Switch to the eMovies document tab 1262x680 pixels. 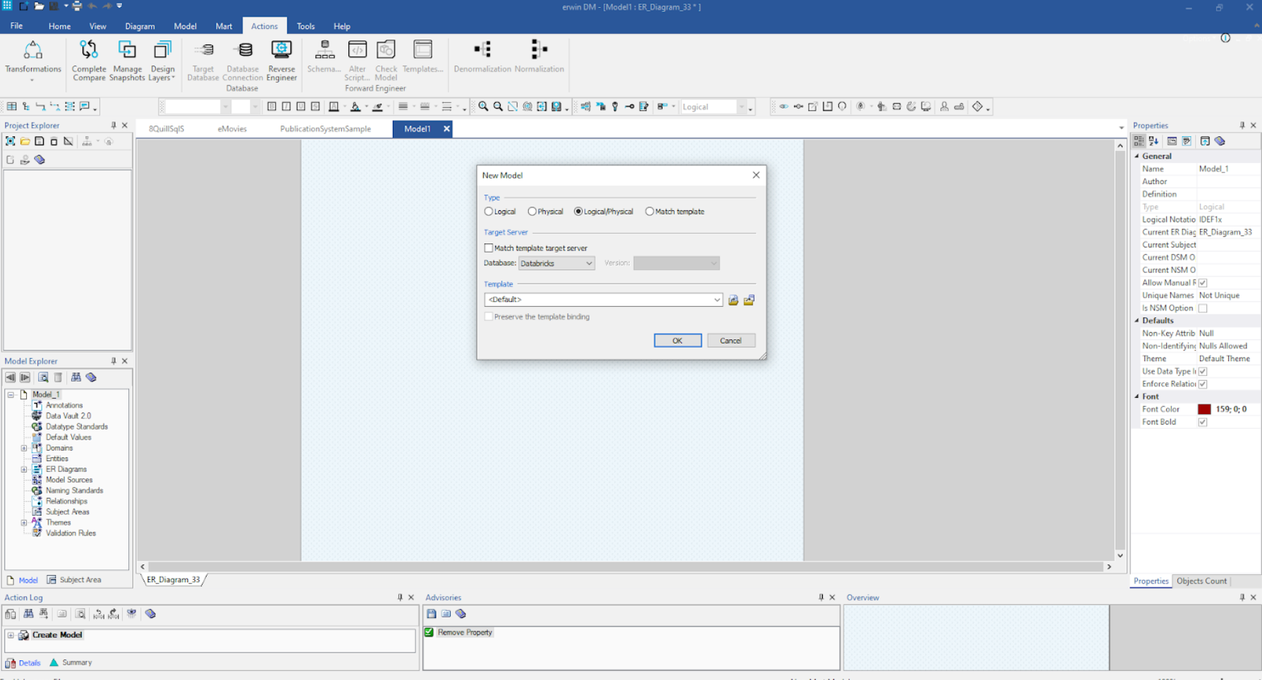click(x=232, y=129)
